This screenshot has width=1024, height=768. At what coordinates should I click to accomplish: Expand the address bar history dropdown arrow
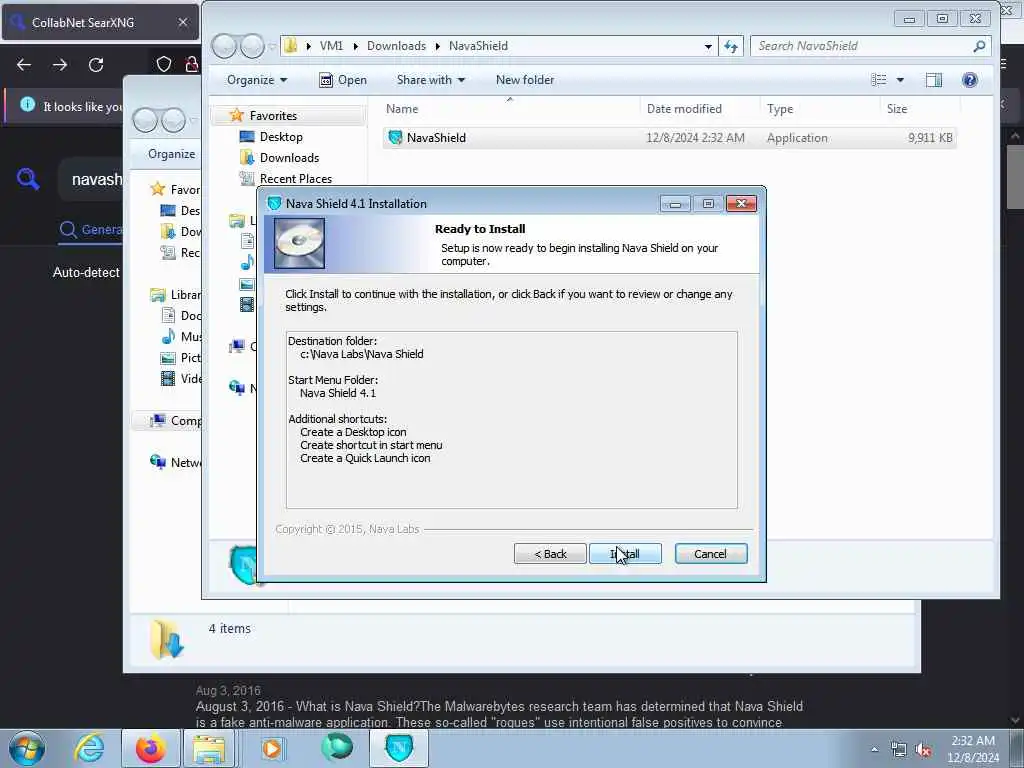pos(708,46)
